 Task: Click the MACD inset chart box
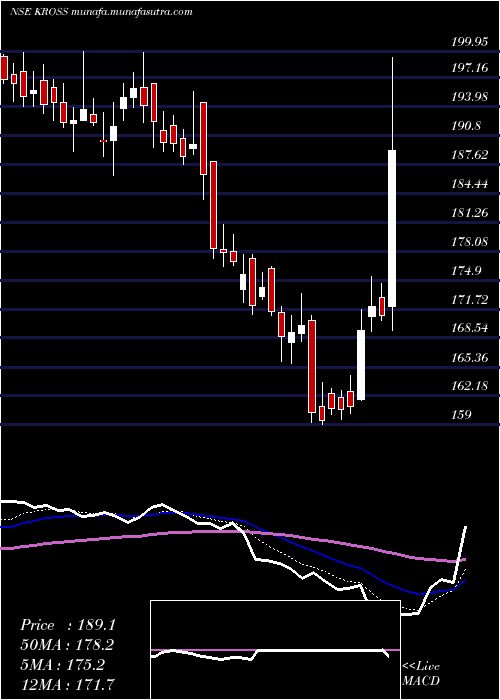point(275,650)
